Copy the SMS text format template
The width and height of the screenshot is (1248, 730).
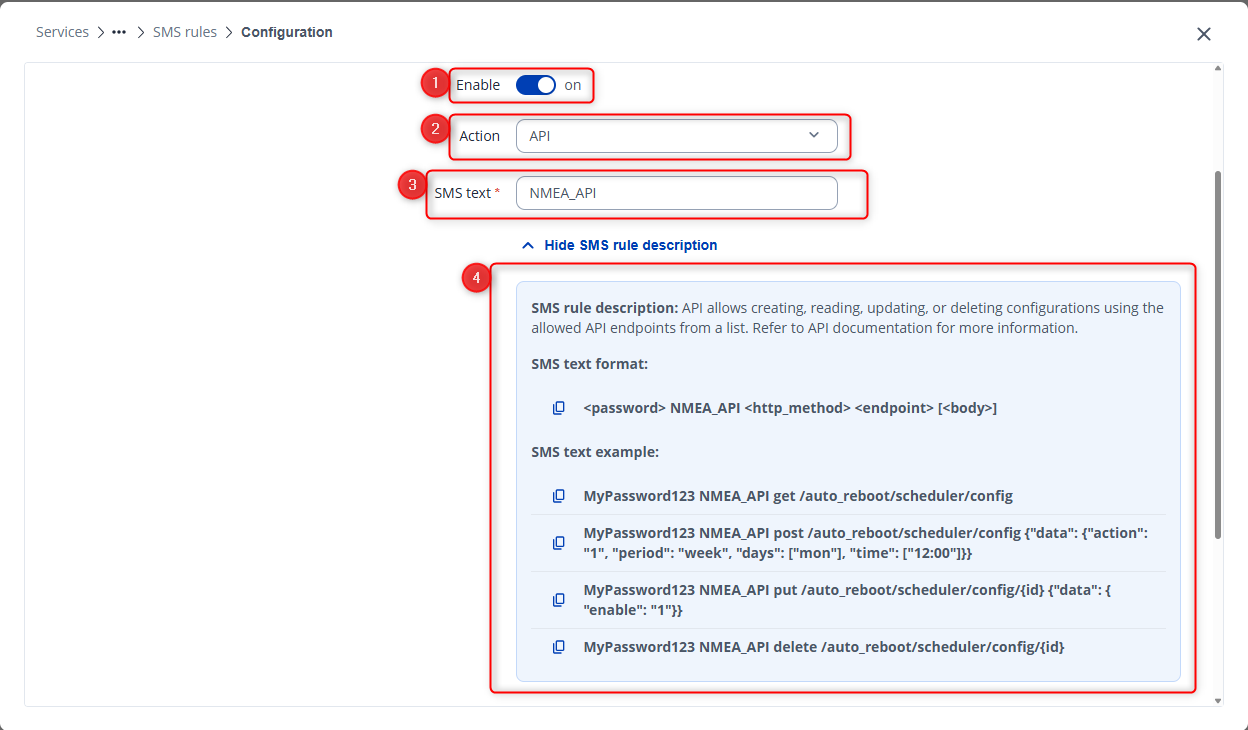[x=559, y=408]
